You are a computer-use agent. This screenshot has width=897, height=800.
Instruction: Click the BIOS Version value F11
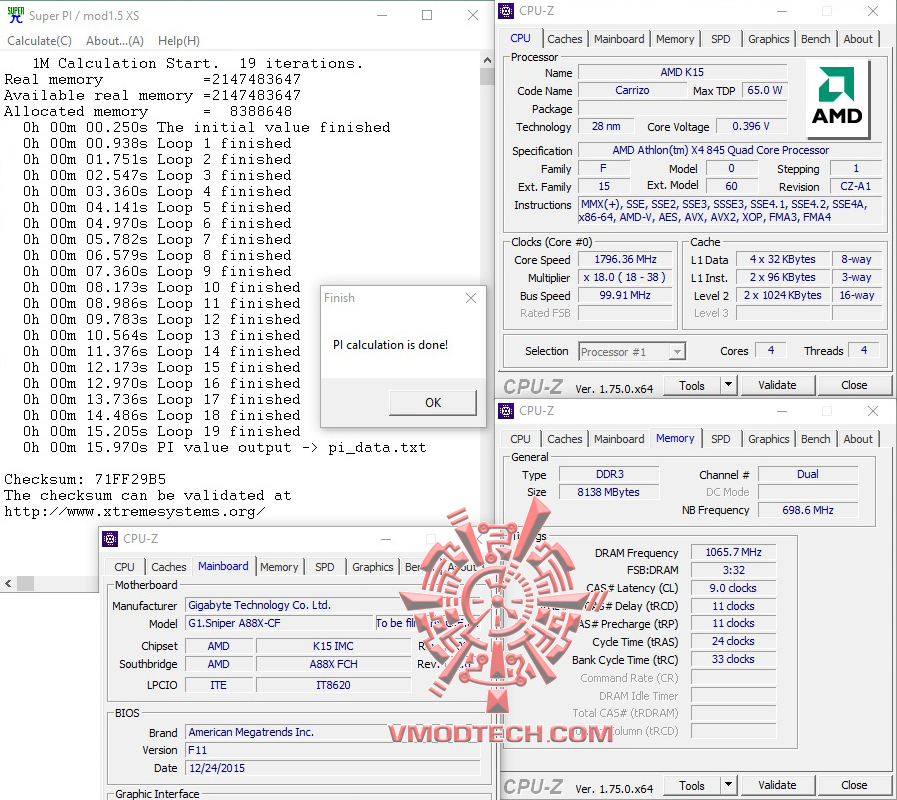tap(332, 750)
